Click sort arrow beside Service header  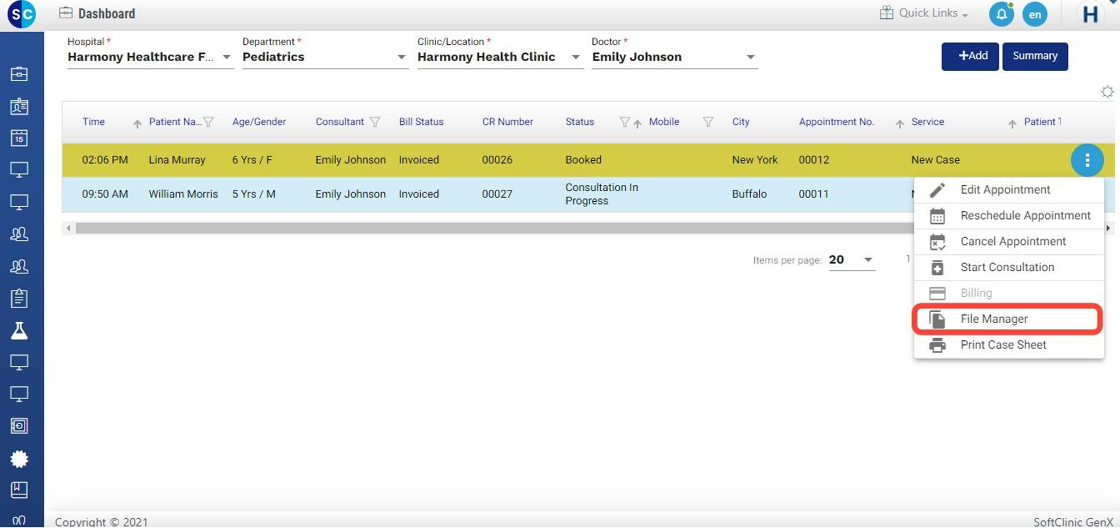[x=1012, y=124]
